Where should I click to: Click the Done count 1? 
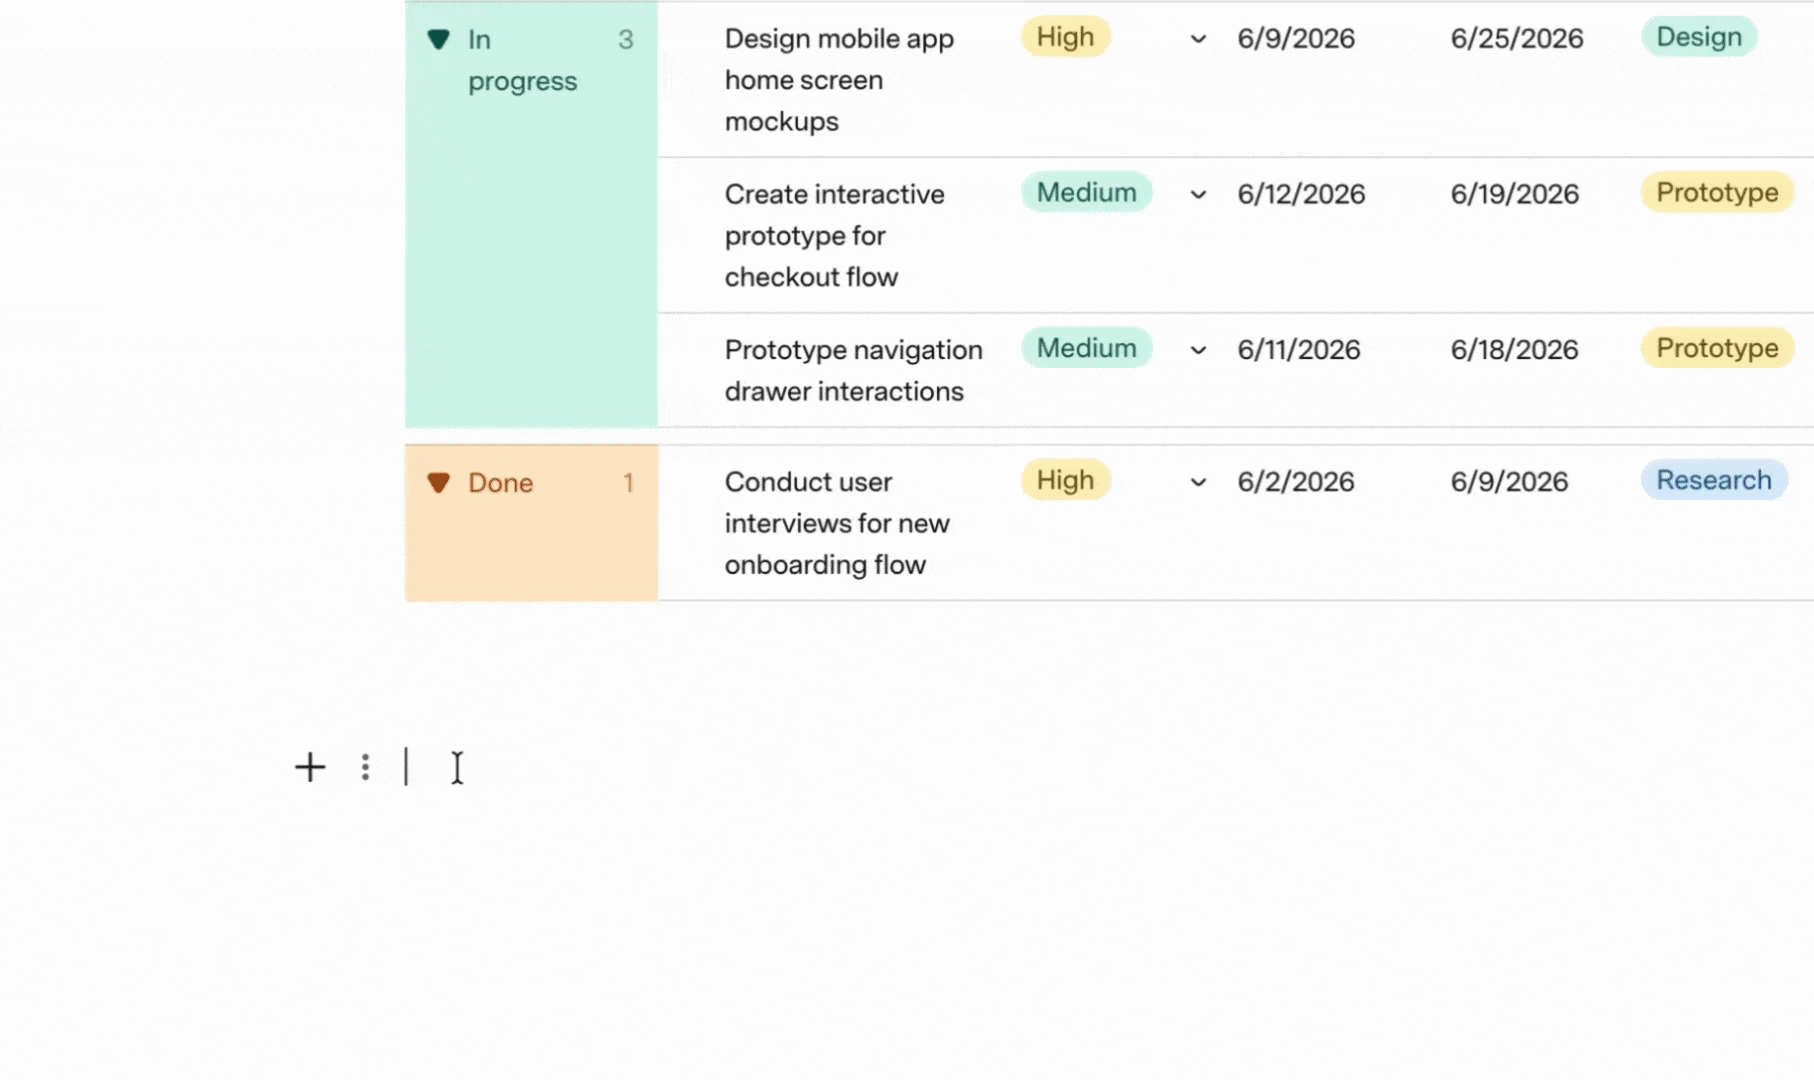[x=628, y=483]
